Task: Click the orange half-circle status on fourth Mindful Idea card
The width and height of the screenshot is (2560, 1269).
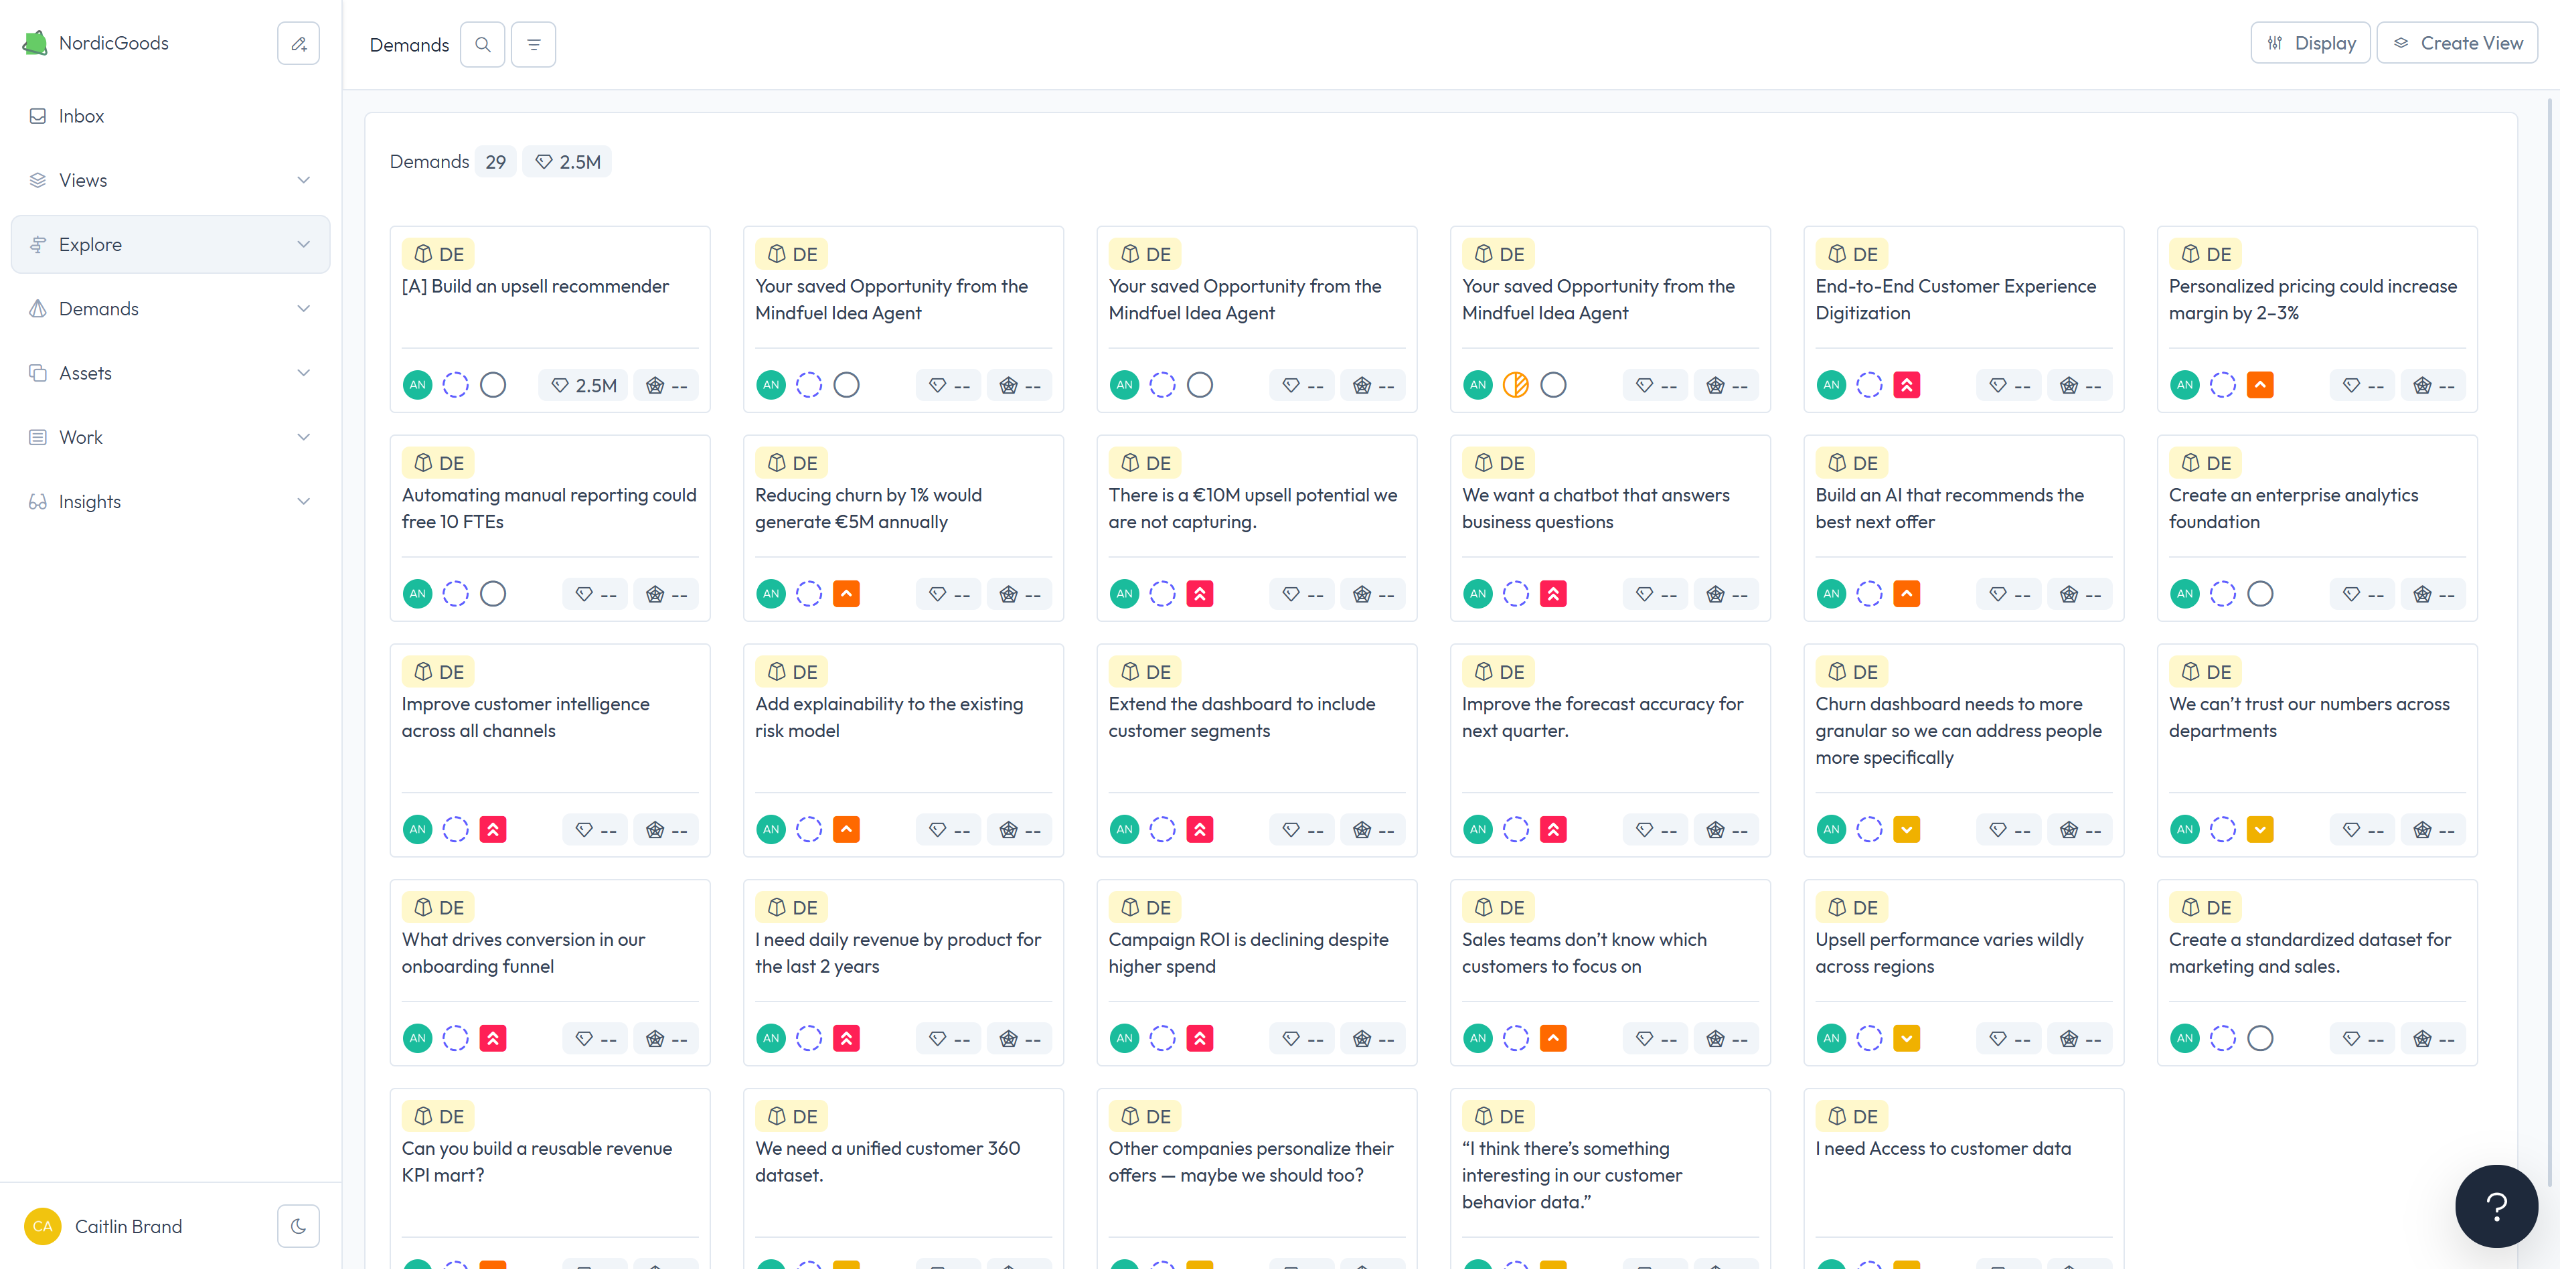Action: [x=1516, y=385]
